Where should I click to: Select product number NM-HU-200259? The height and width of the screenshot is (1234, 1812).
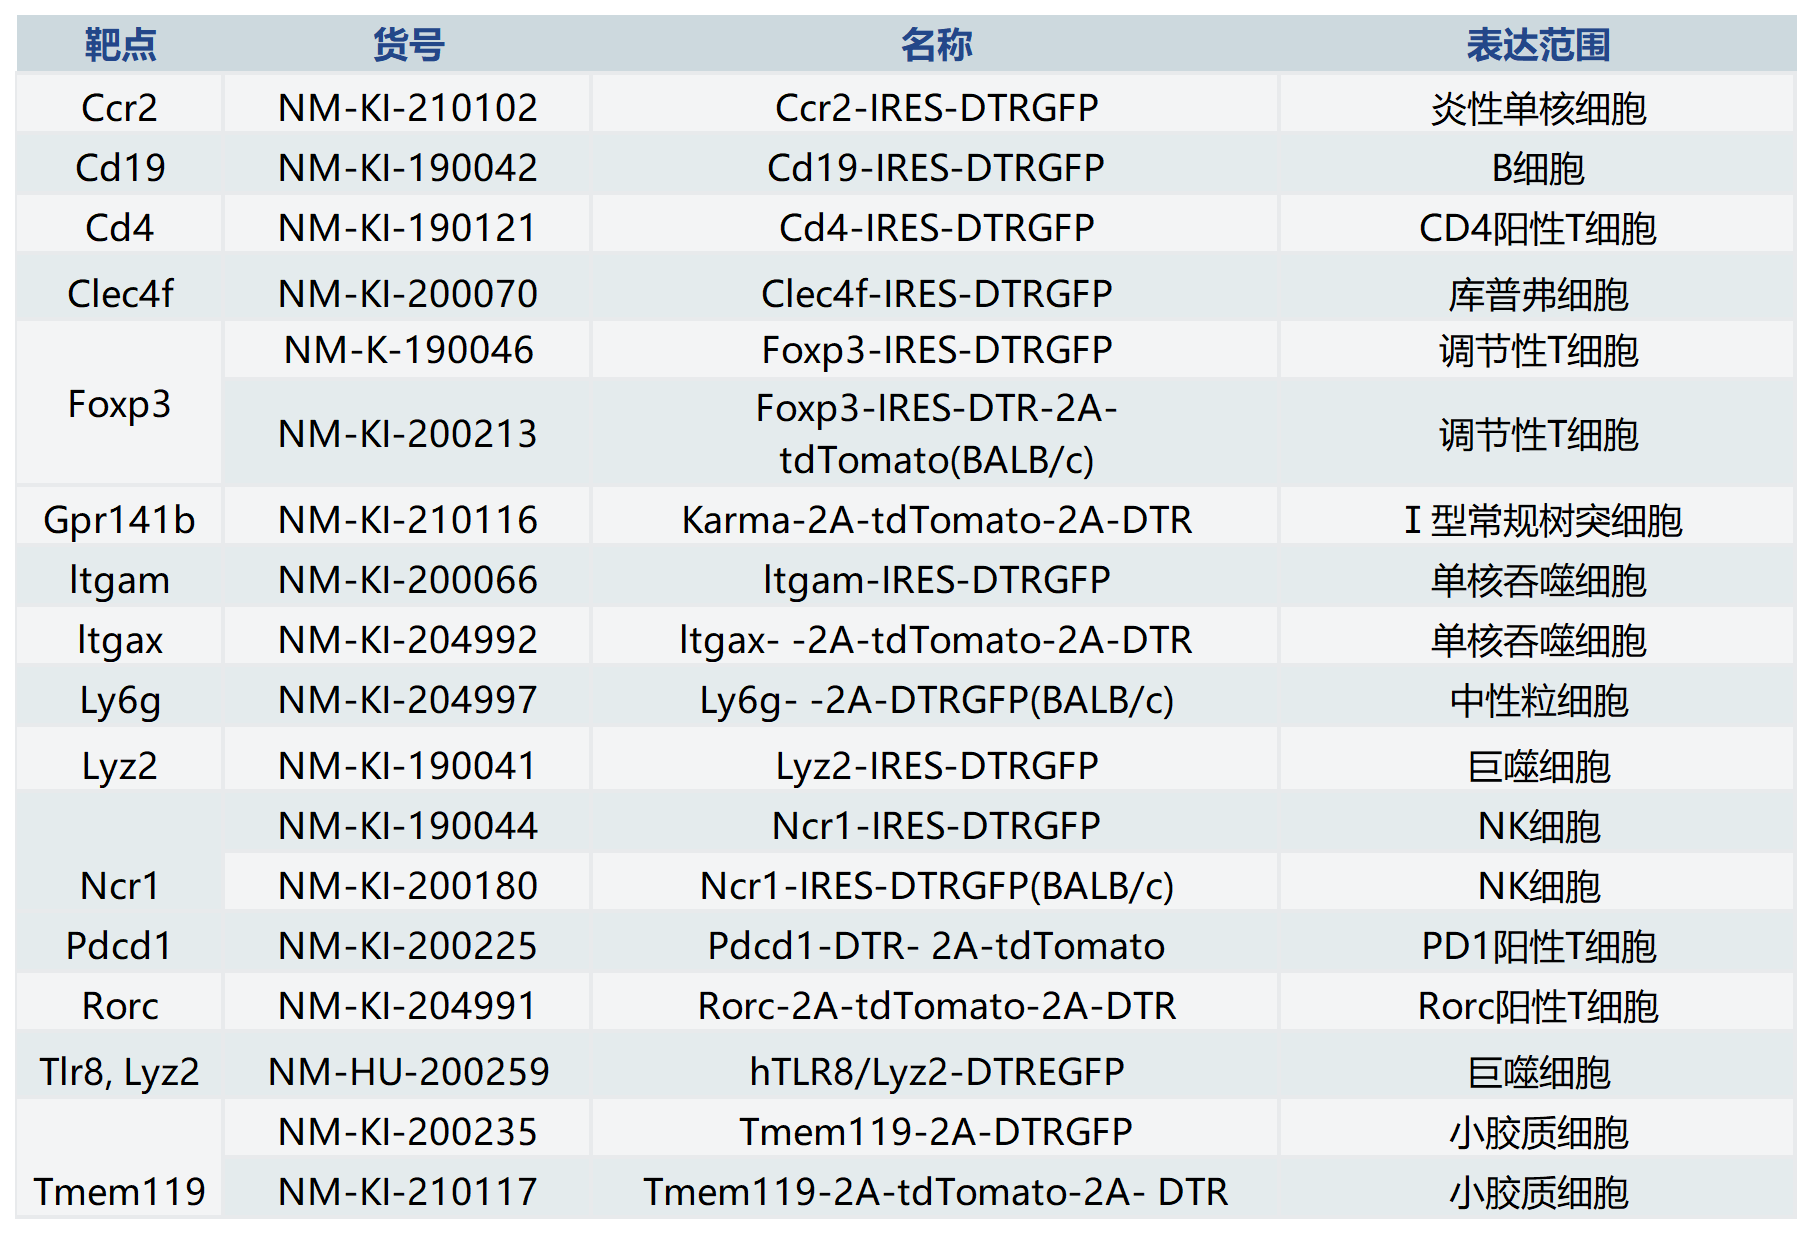[x=407, y=1071]
